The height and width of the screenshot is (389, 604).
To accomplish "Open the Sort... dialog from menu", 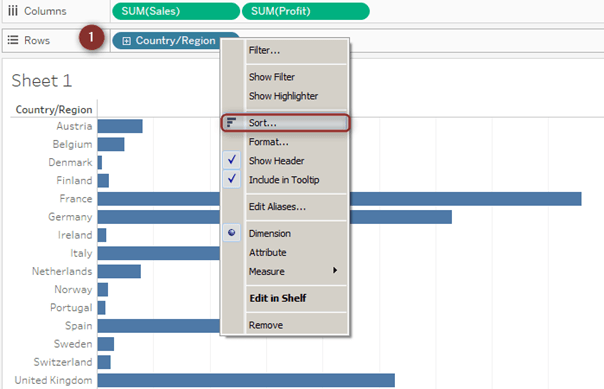I will (x=285, y=123).
